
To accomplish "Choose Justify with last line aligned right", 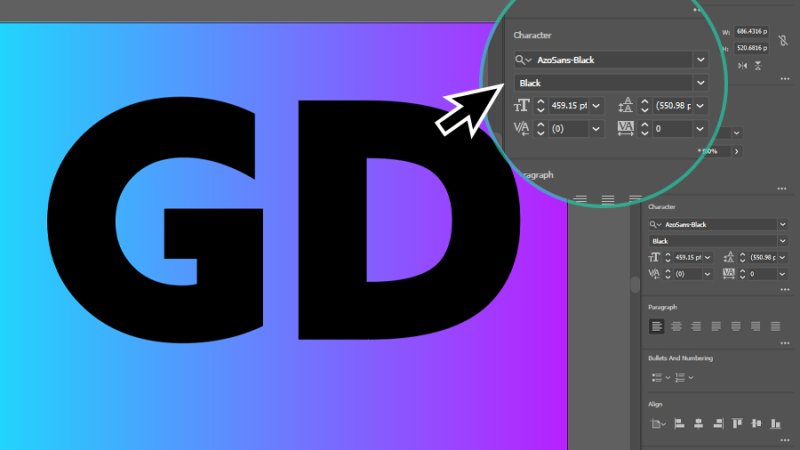I will click(x=756, y=326).
